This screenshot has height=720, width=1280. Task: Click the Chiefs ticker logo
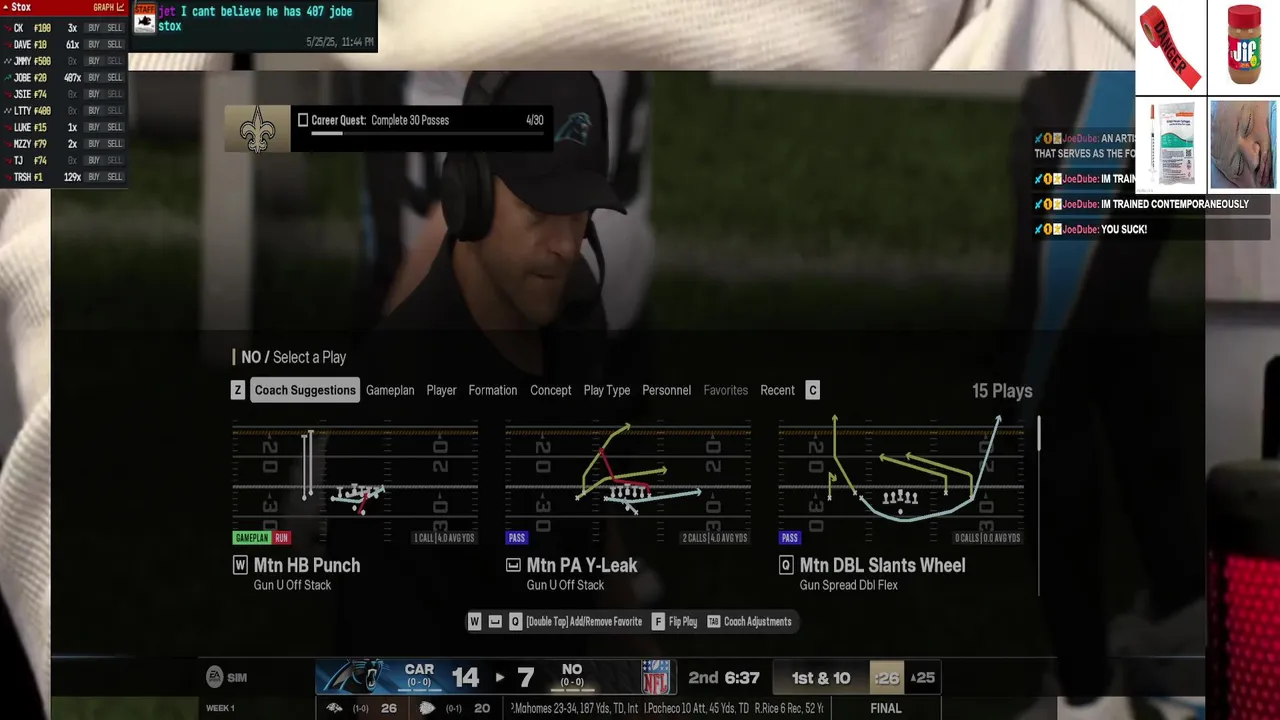pyautogui.click(x=427, y=708)
